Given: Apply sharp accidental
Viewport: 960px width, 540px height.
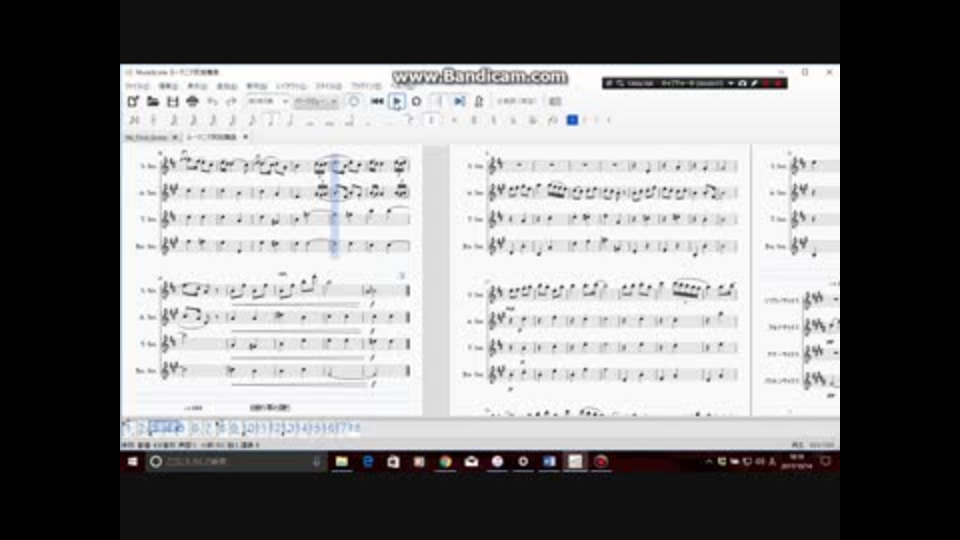Looking at the screenshot, I should point(474,121).
